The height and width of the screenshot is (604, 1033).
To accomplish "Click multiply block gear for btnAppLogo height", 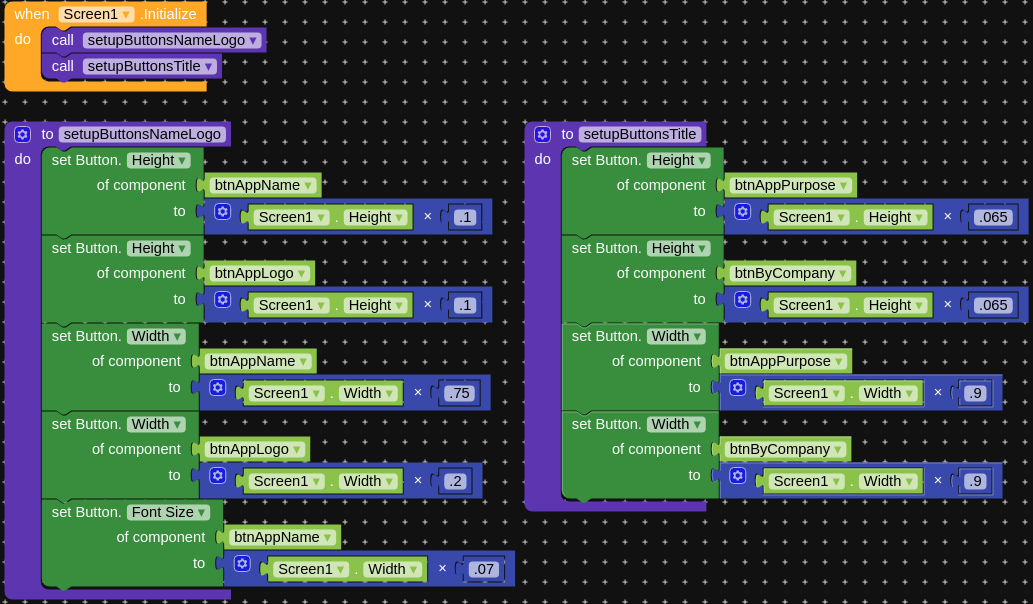I will [222, 300].
